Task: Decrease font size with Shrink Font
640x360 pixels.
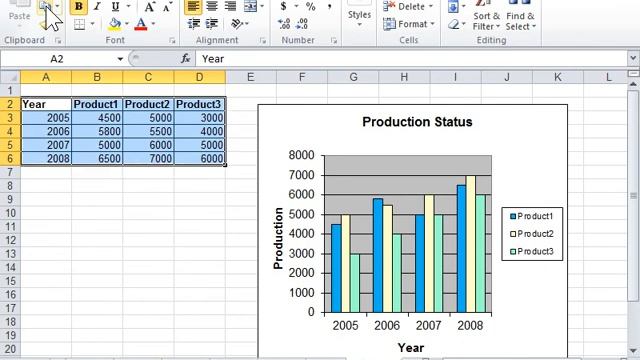Action: click(x=167, y=7)
